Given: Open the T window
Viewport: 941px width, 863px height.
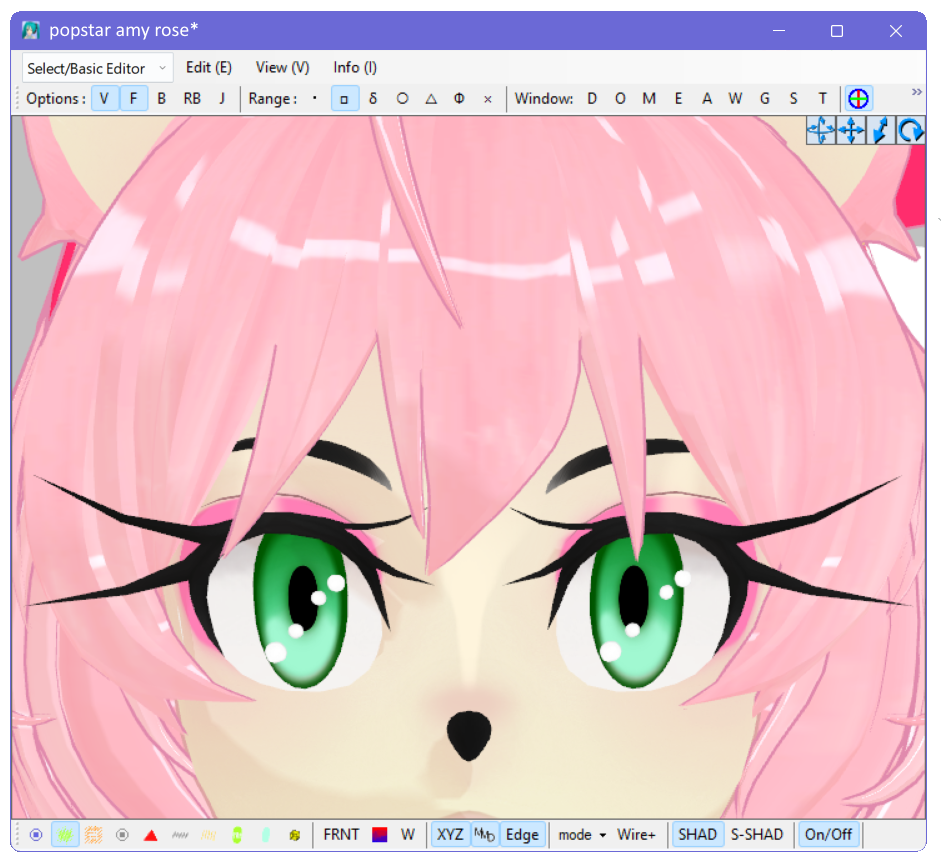Looking at the screenshot, I should pos(822,98).
